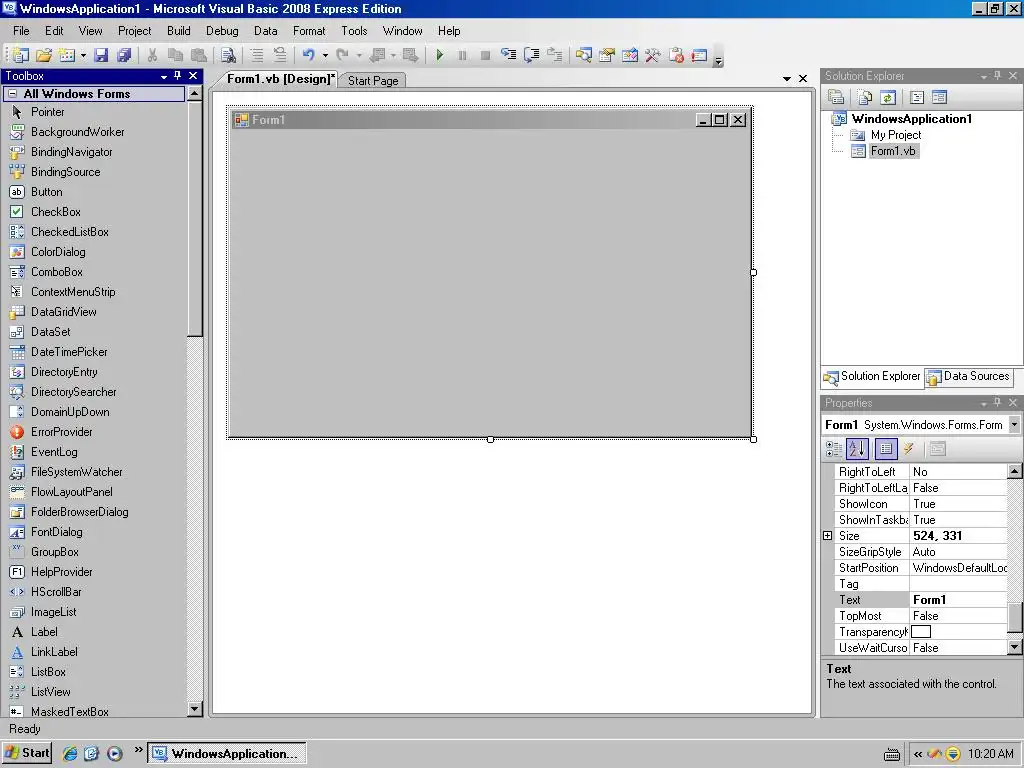Viewport: 1024px width, 768px height.
Task: Click the Open File folder icon
Action: [x=44, y=56]
